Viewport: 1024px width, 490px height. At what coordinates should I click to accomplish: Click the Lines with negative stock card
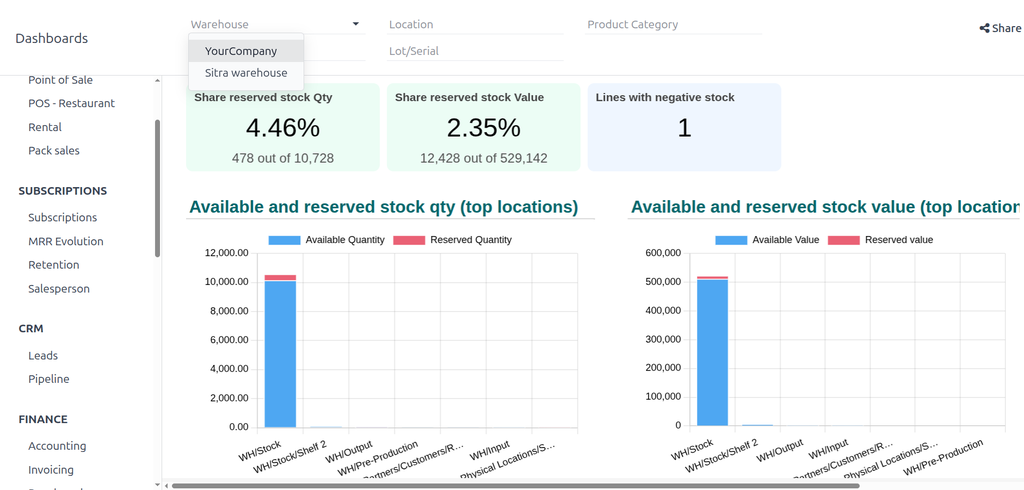coord(684,127)
